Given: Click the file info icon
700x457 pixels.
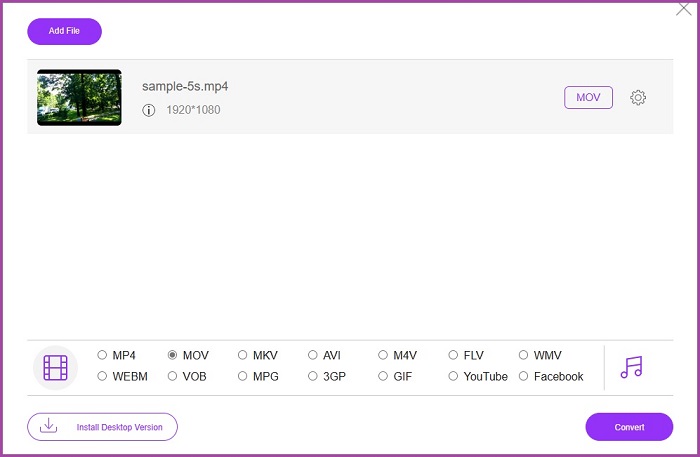Looking at the screenshot, I should [149, 110].
